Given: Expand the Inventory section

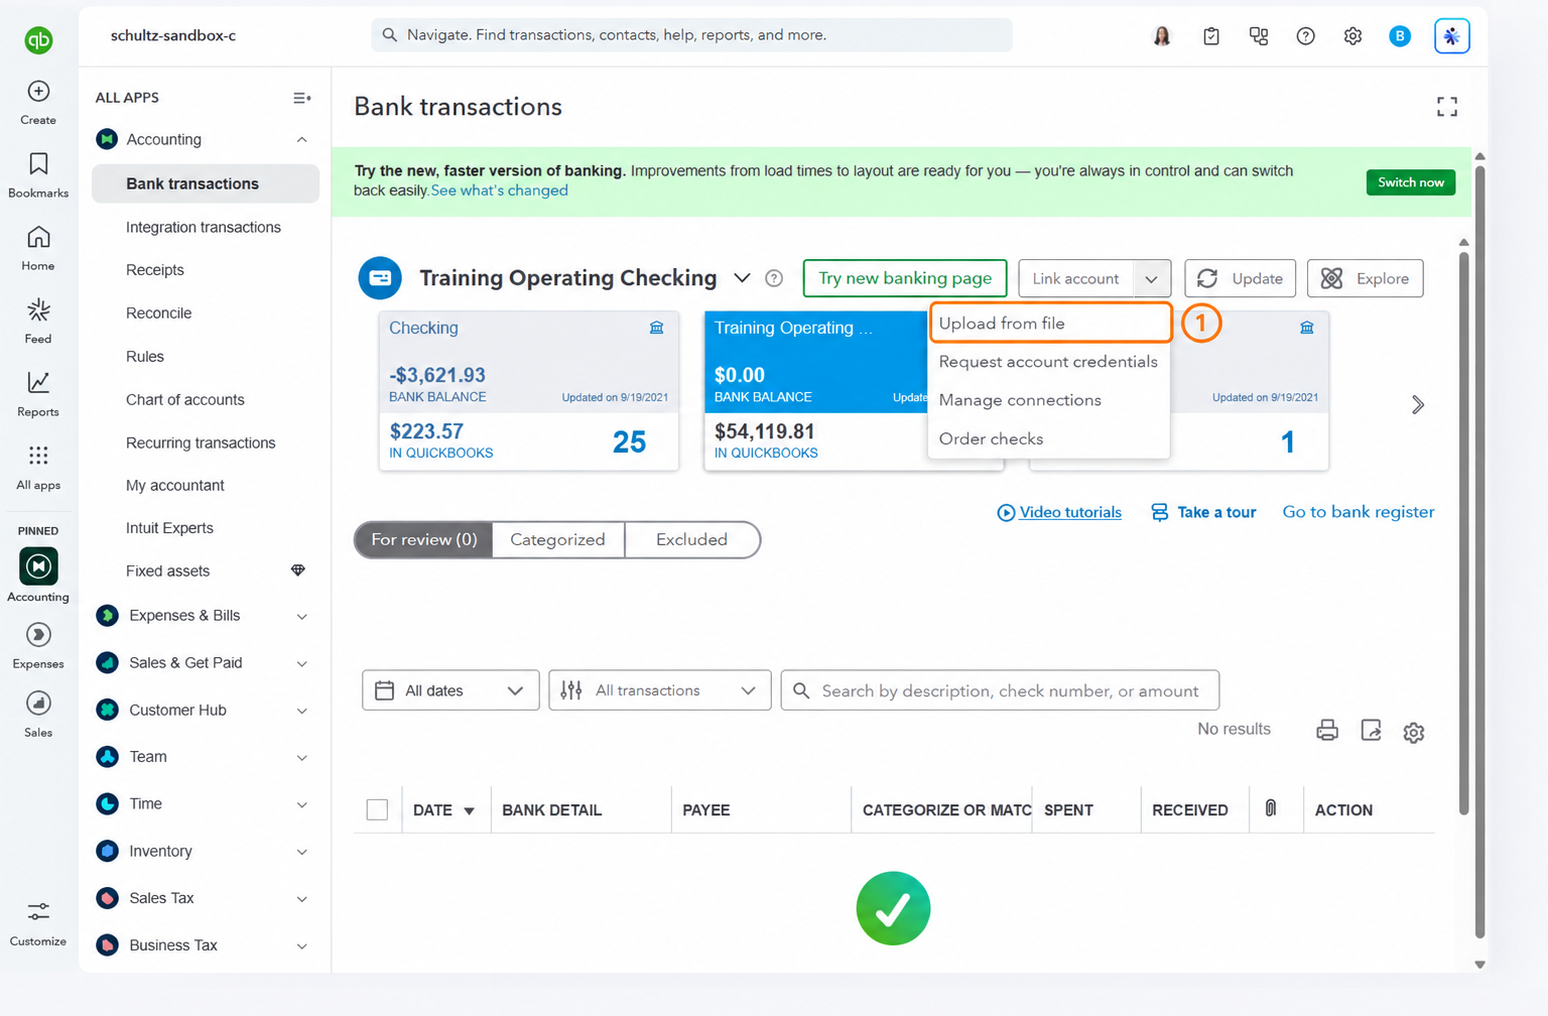Looking at the screenshot, I should tap(301, 851).
